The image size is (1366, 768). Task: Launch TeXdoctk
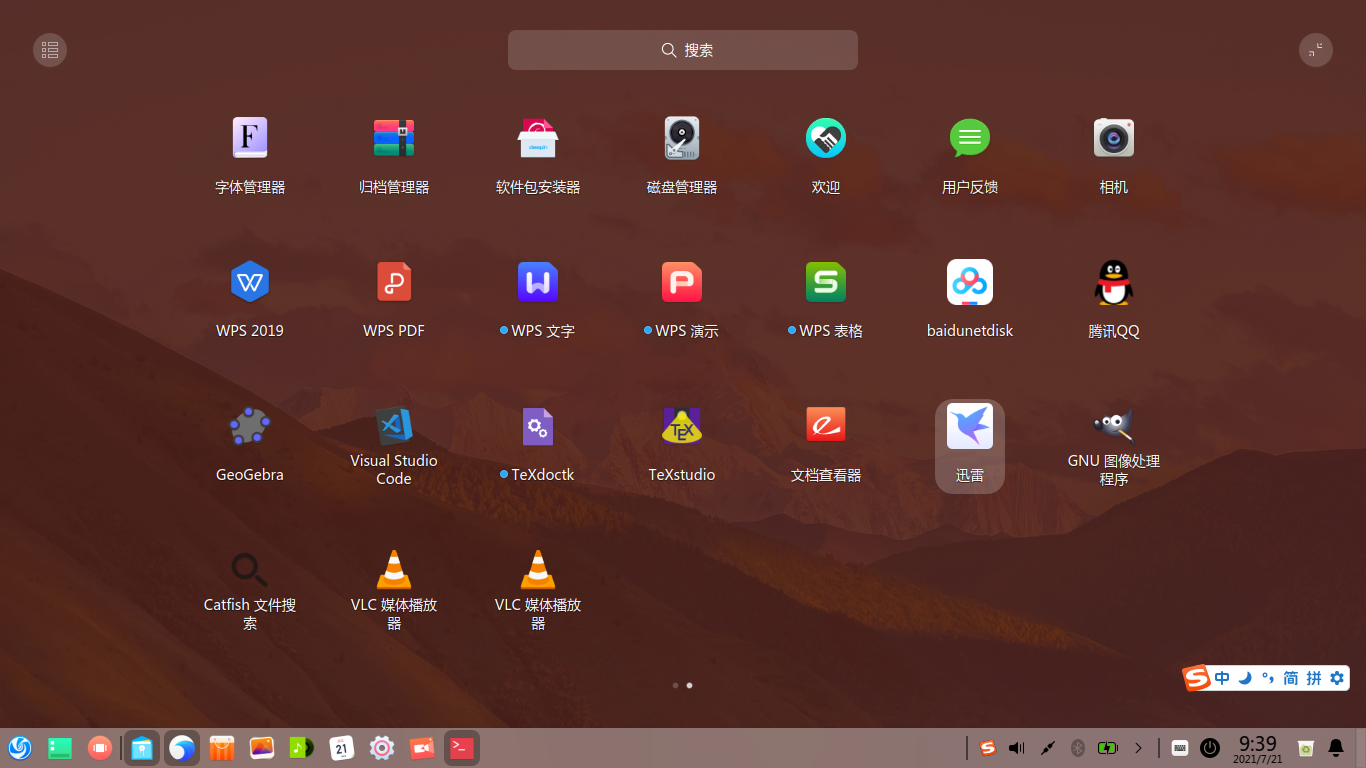538,426
